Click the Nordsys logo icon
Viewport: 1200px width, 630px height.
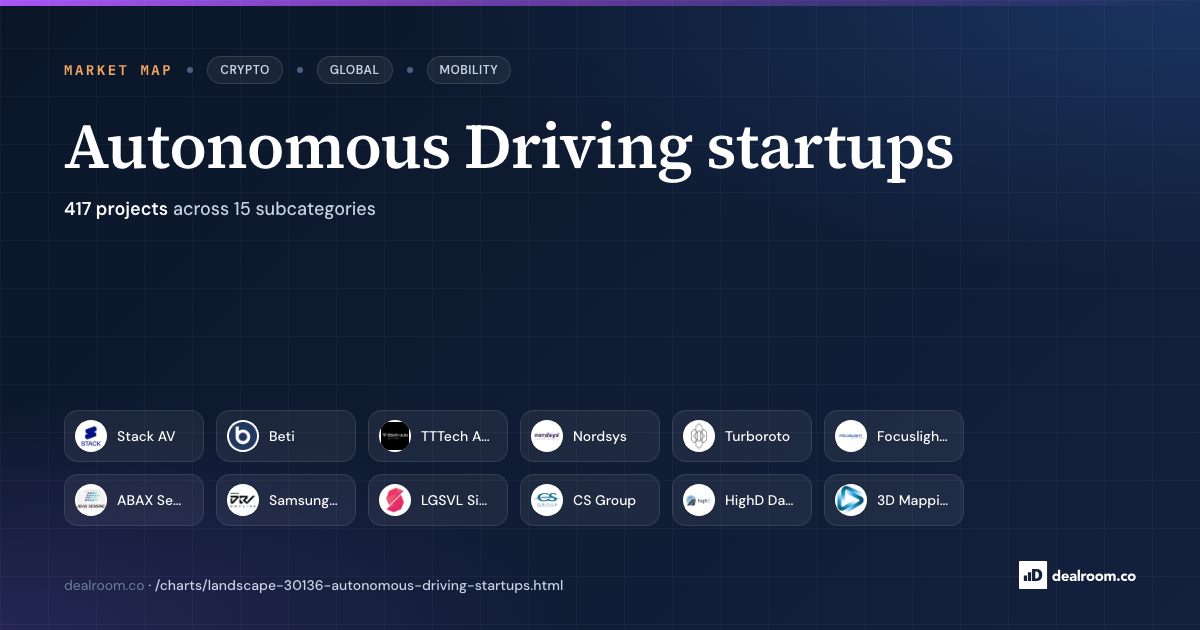(x=547, y=436)
